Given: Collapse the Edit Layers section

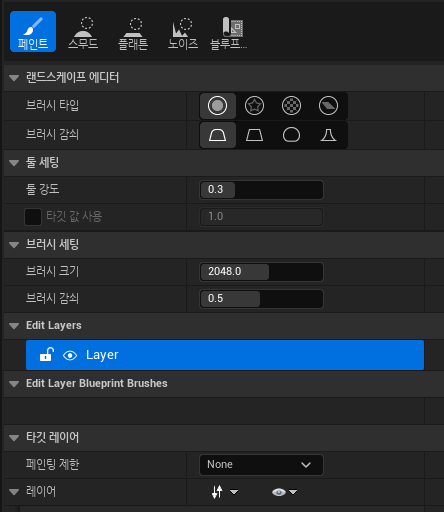Looking at the screenshot, I should [14, 326].
